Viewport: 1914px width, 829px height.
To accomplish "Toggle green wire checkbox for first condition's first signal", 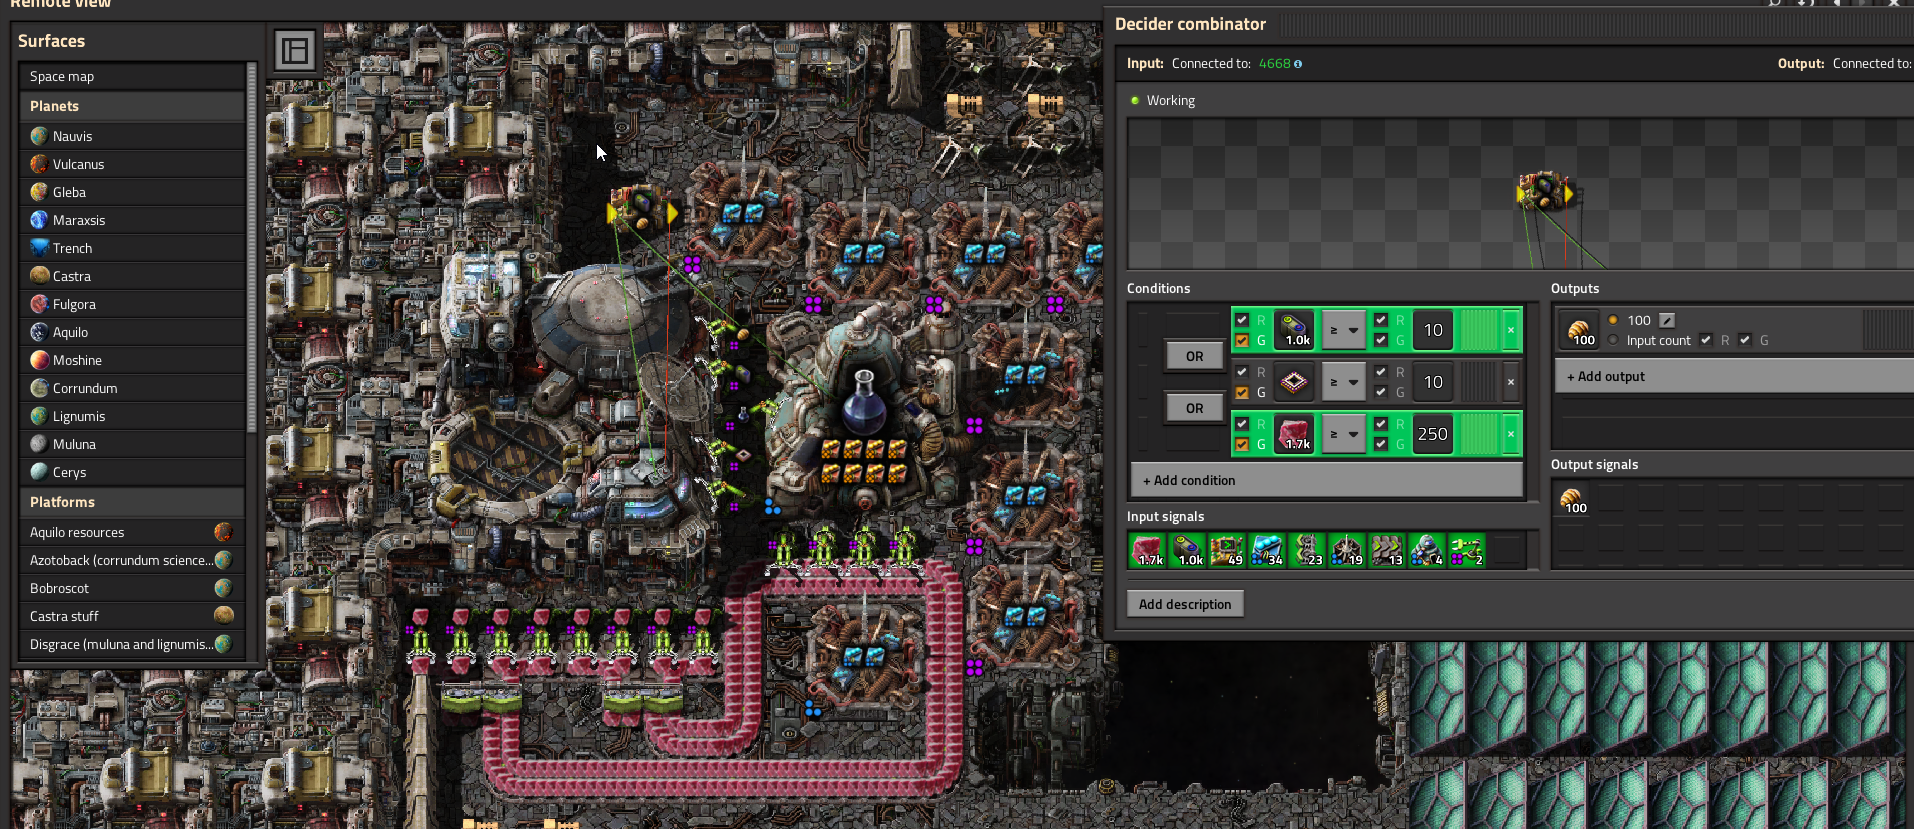I will coord(1242,340).
